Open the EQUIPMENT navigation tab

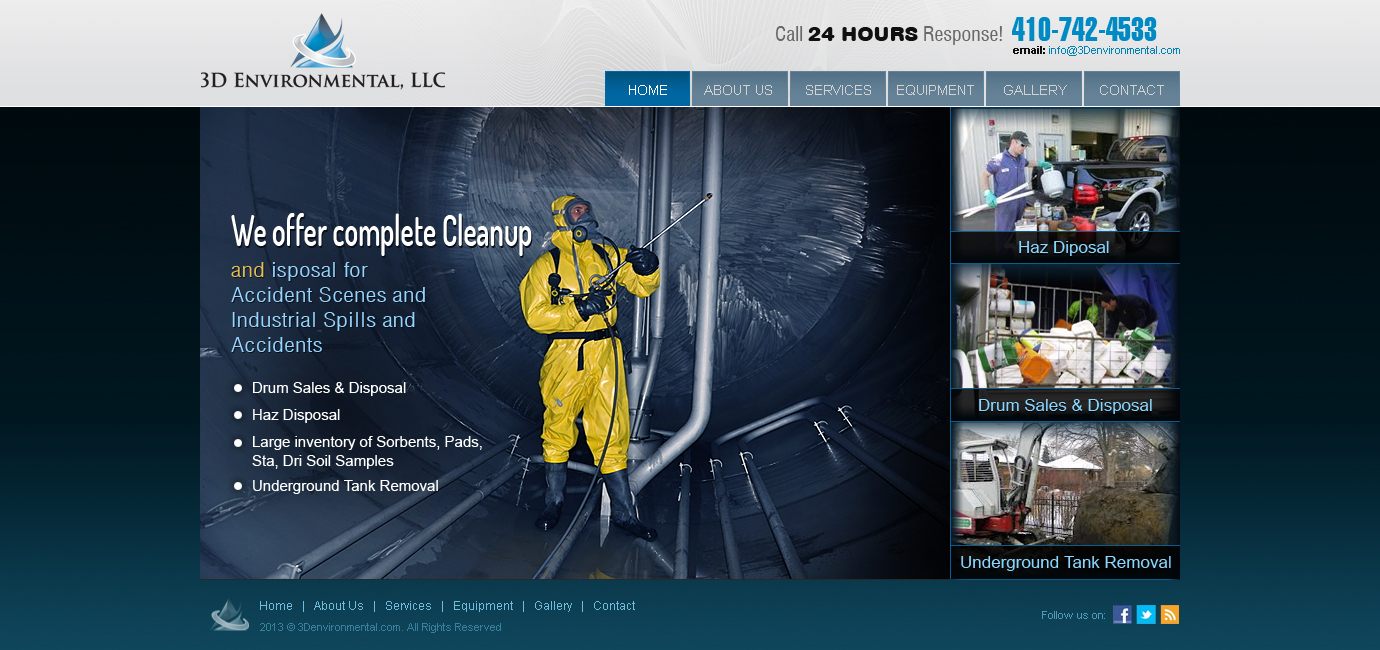(x=935, y=89)
